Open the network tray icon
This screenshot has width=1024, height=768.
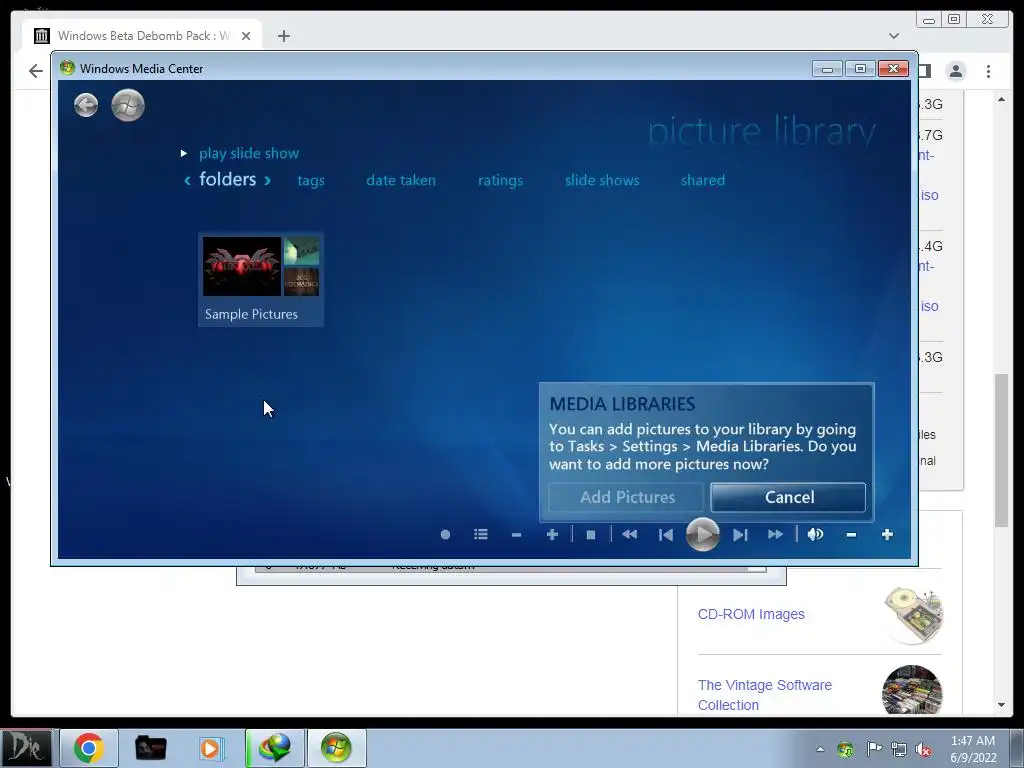coord(899,749)
